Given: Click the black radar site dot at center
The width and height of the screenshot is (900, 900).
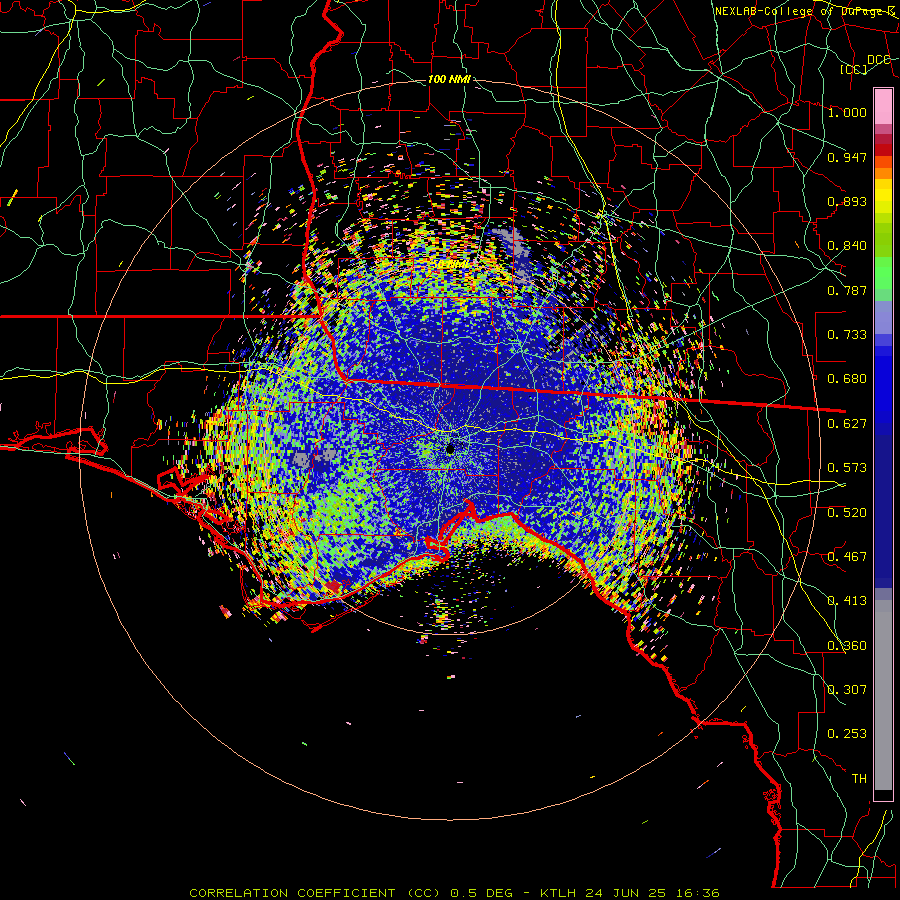Looking at the screenshot, I should click(x=451, y=448).
